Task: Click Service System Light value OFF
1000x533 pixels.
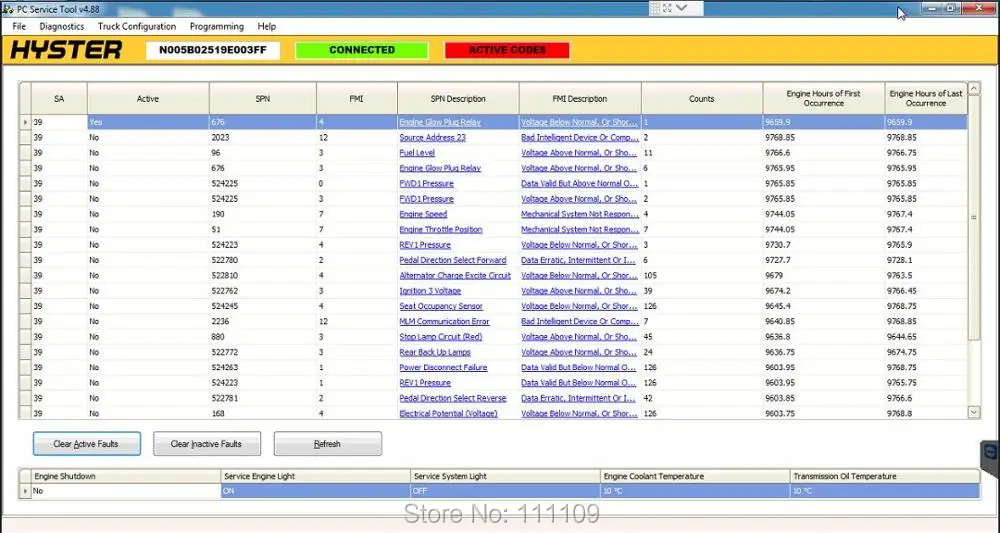Action: tap(506, 491)
